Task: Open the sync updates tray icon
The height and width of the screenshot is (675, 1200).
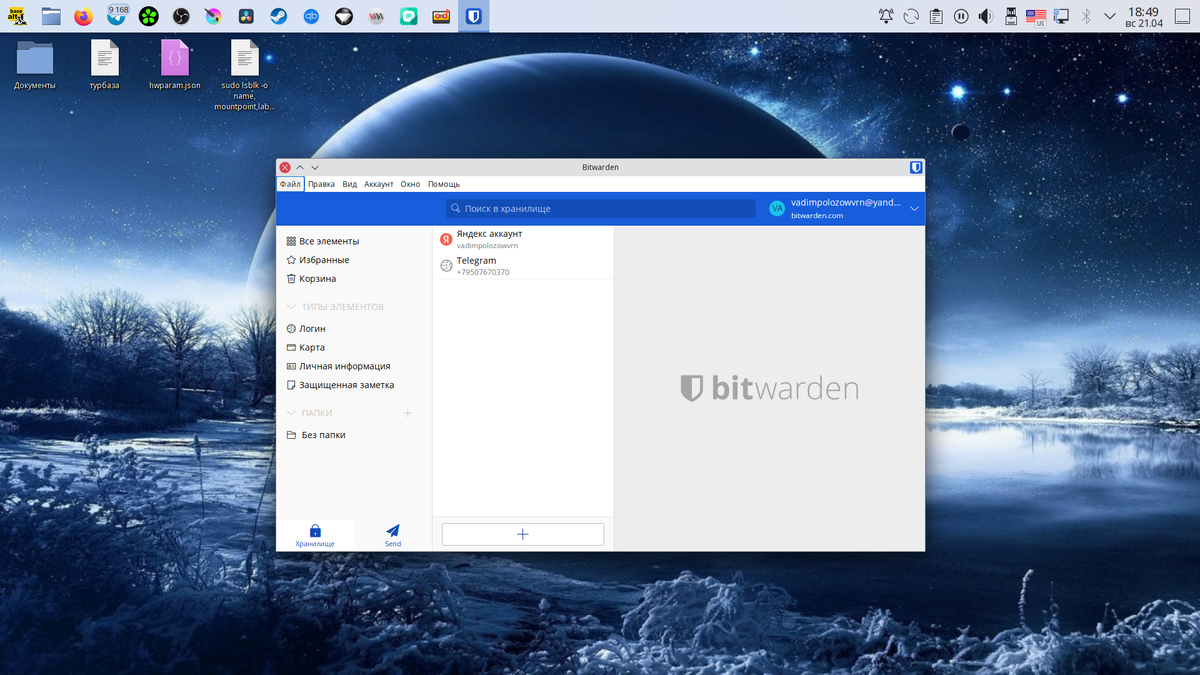Action: coord(911,16)
